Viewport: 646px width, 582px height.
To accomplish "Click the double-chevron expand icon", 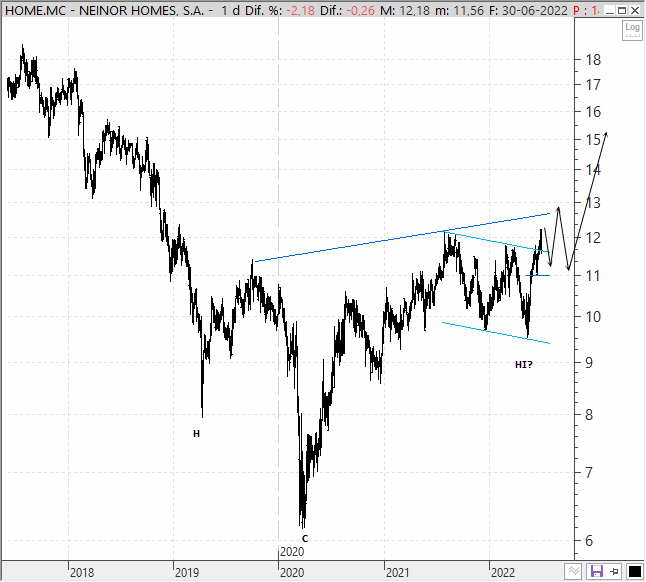I will (x=573, y=571).
